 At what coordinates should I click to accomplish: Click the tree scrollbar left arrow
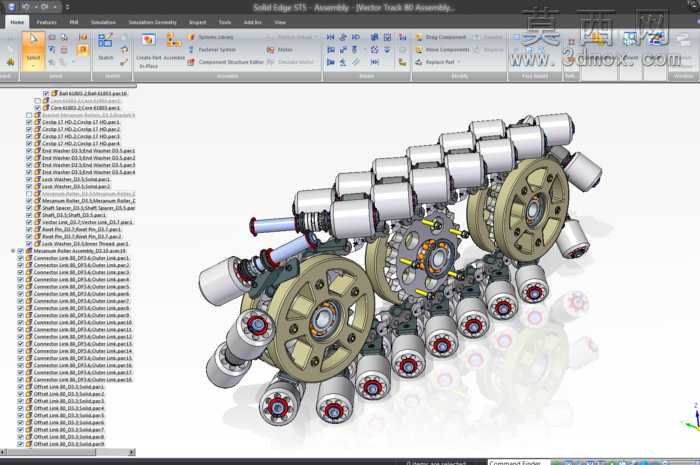pos(3,452)
